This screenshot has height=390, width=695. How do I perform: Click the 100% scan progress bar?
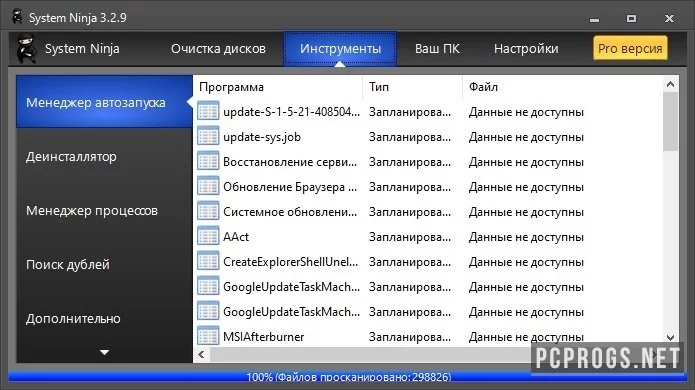pyautogui.click(x=348, y=377)
